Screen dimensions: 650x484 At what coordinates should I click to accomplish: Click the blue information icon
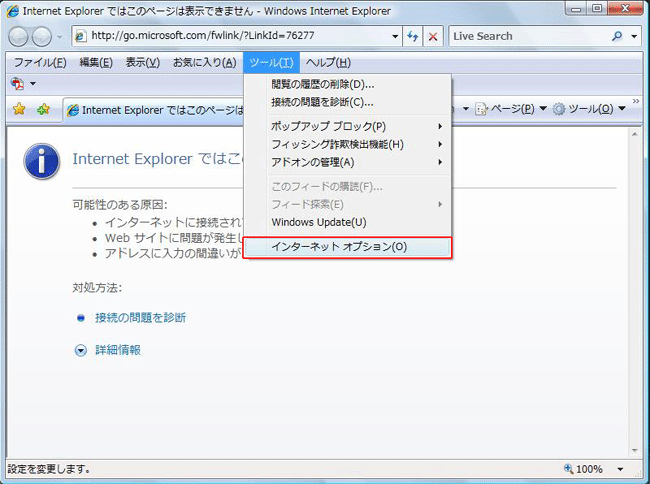pos(41,161)
